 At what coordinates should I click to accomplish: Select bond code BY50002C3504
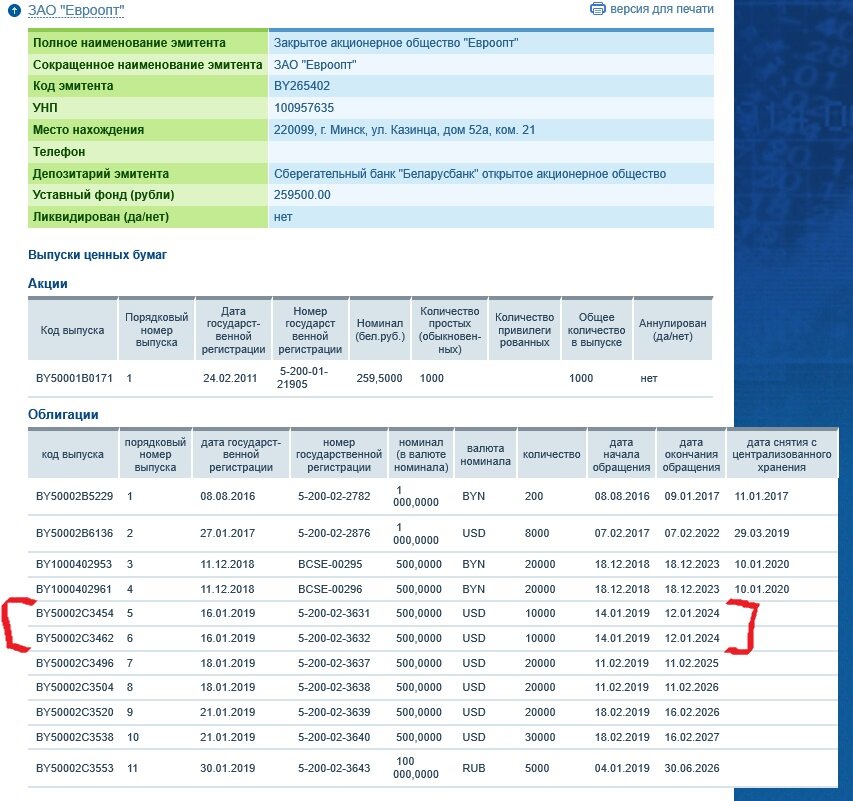(x=75, y=687)
